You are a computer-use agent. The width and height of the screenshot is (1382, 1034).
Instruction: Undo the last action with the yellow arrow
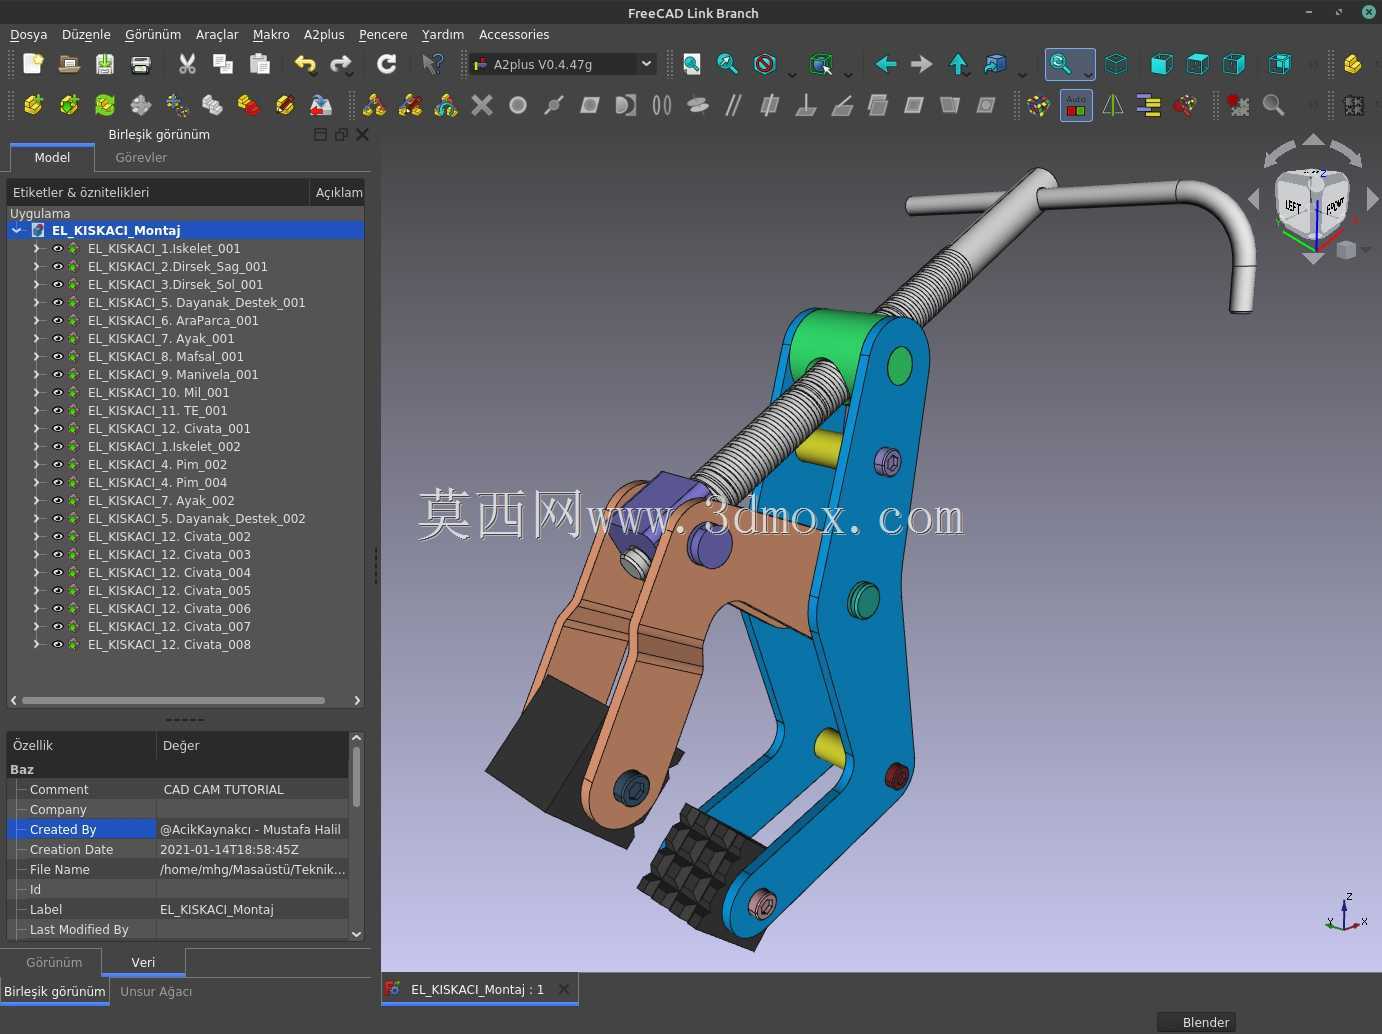coord(305,64)
